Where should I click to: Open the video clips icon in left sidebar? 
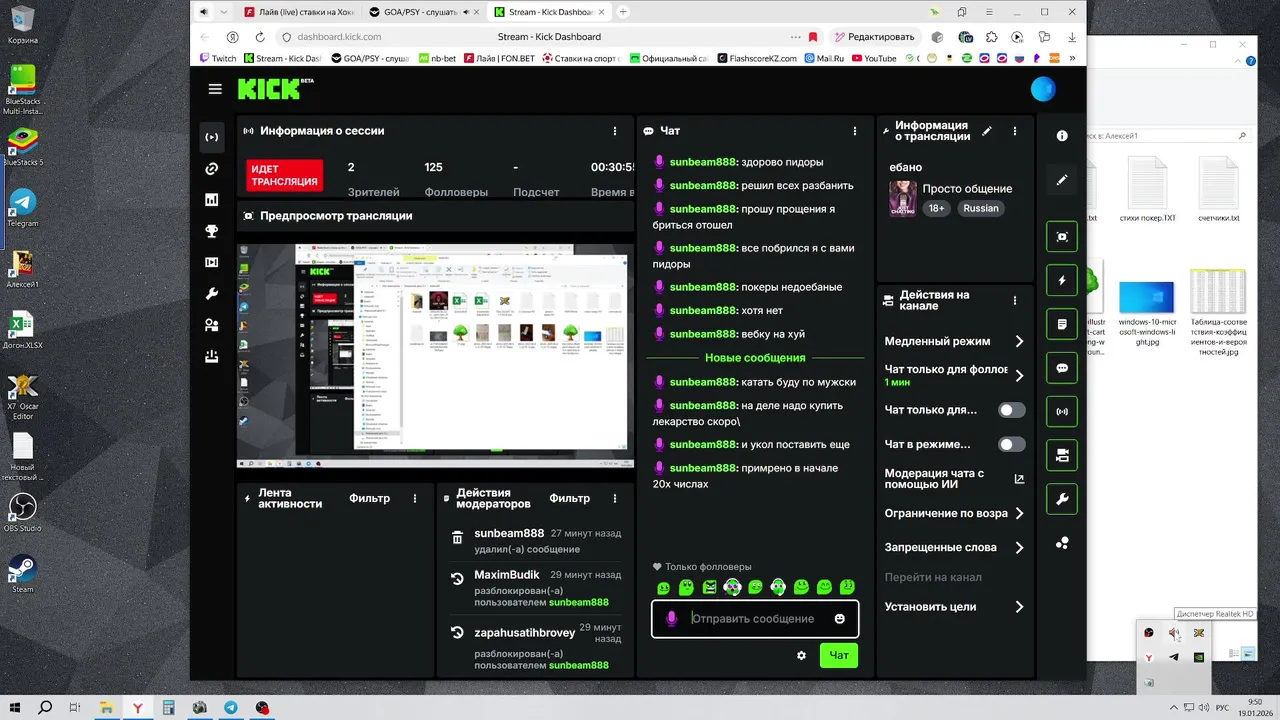coord(211,262)
